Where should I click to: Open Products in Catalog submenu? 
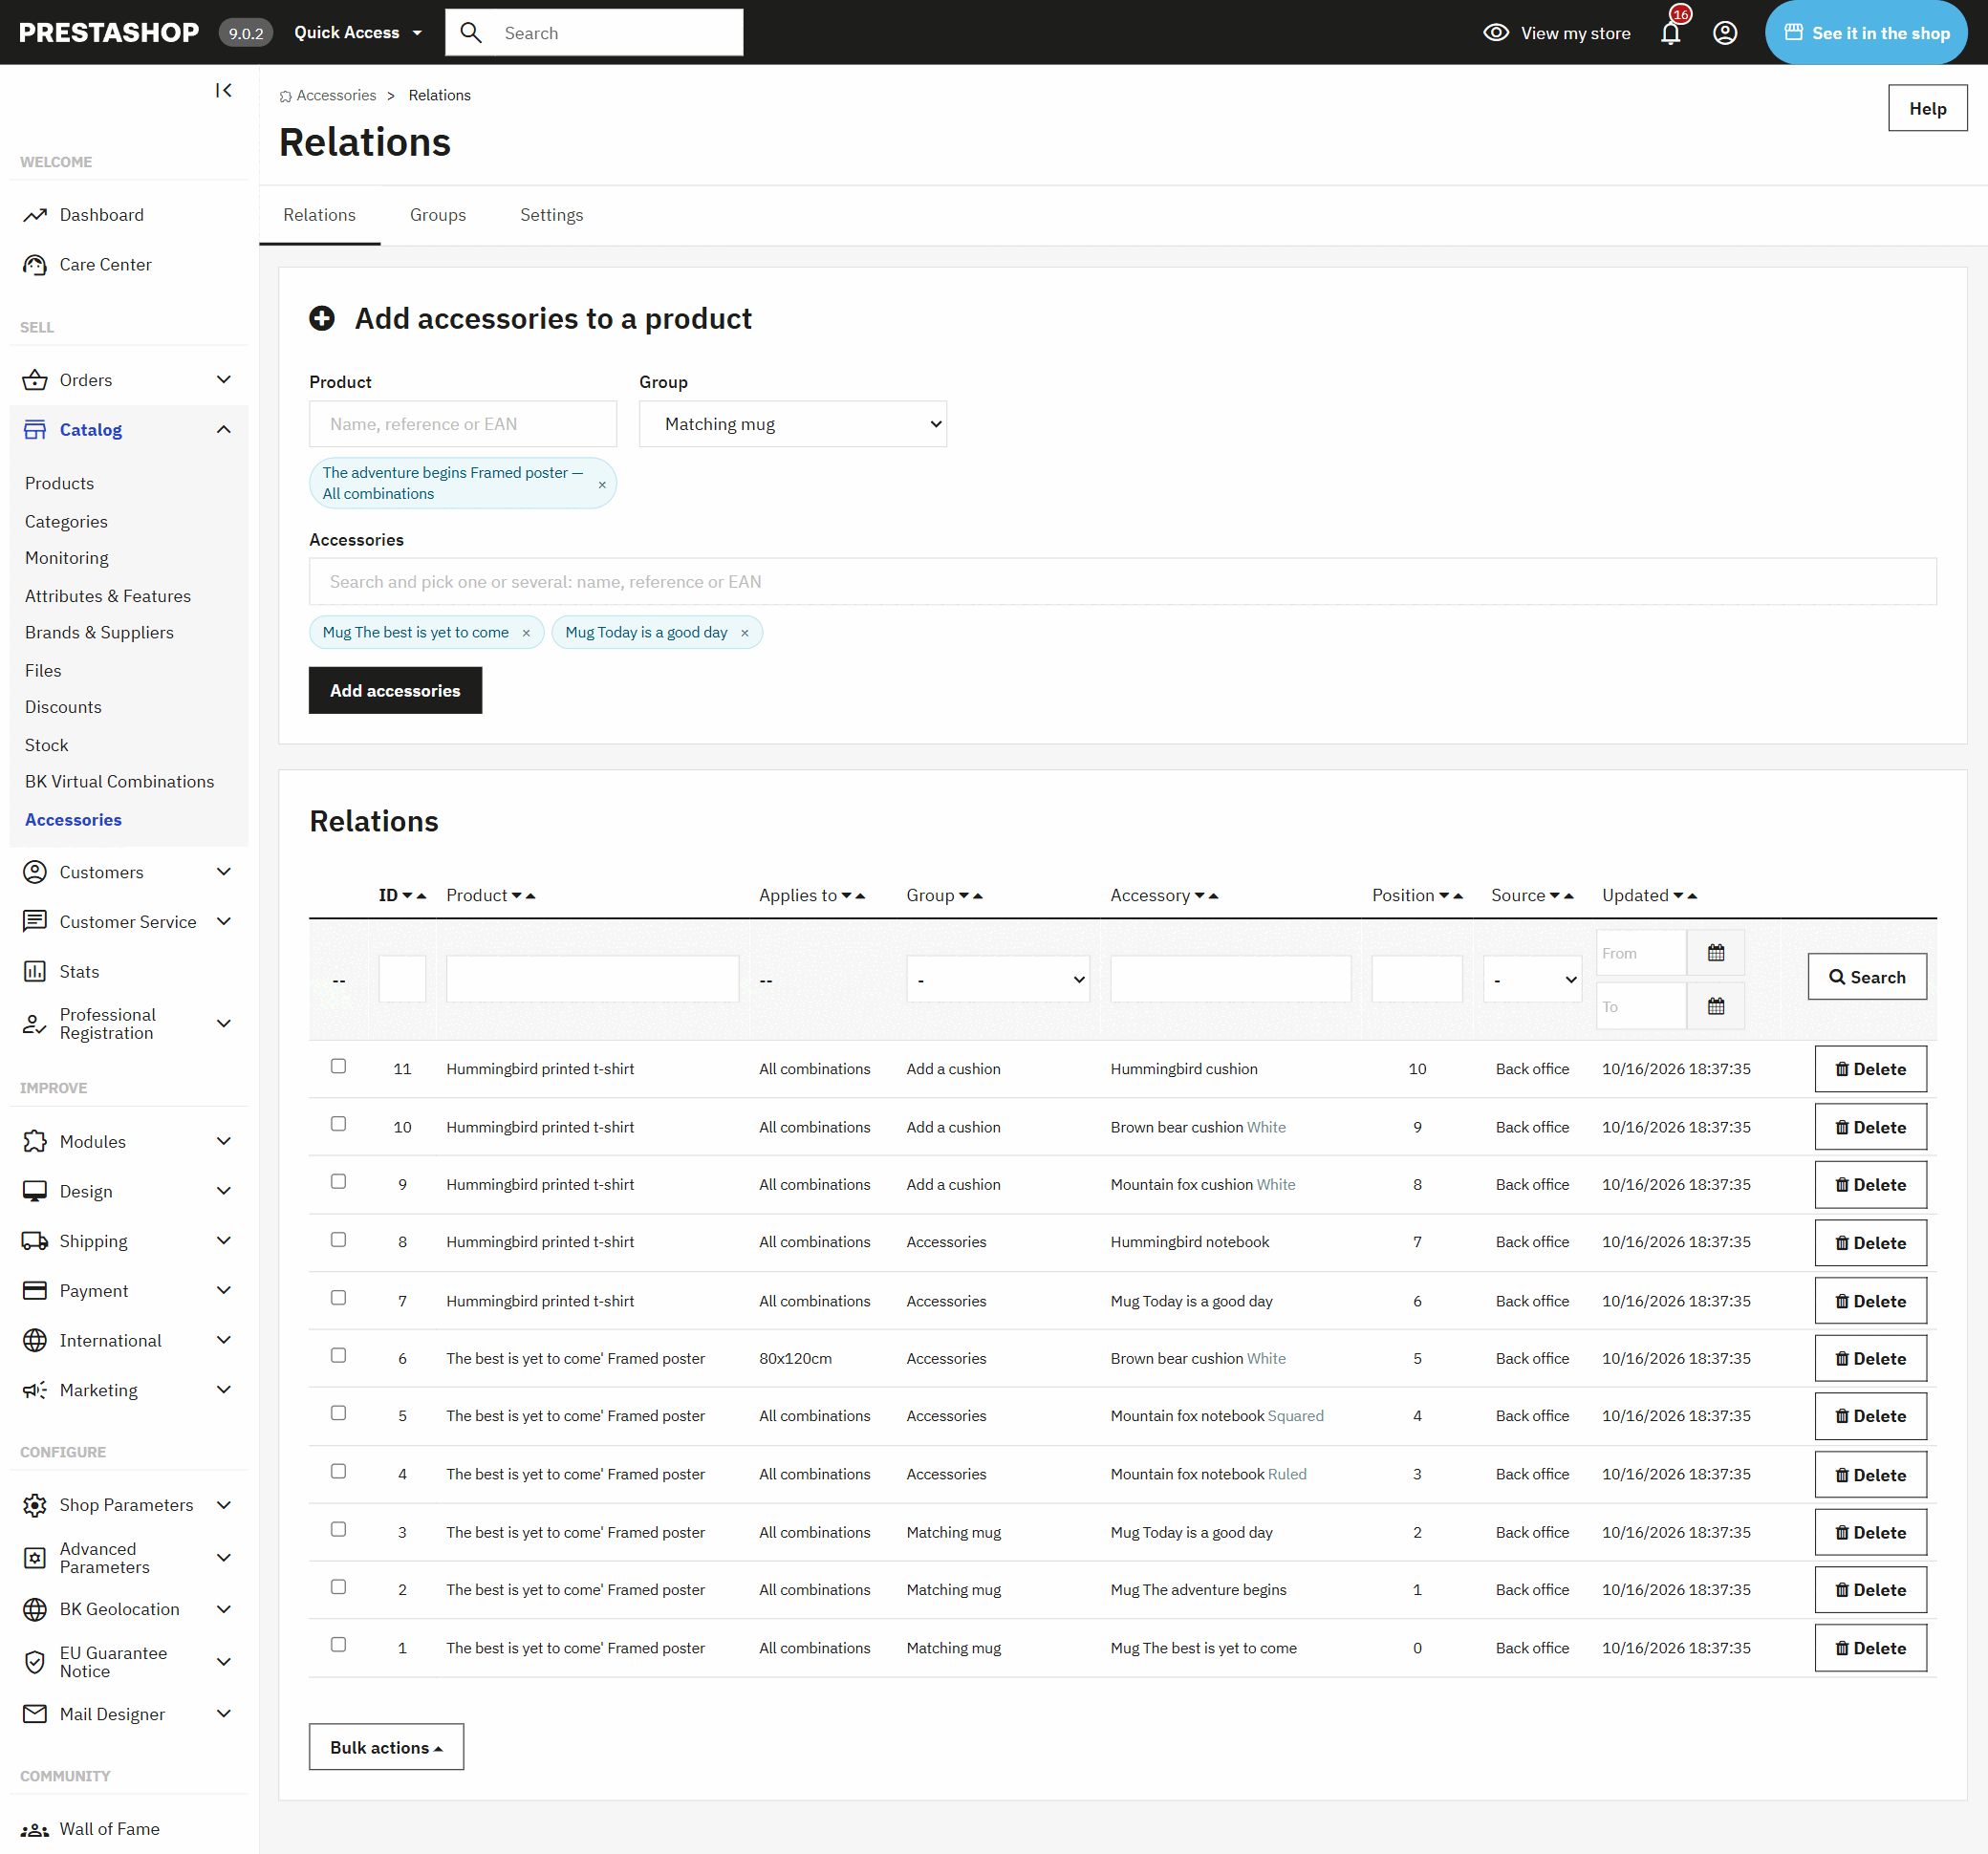pos(59,483)
